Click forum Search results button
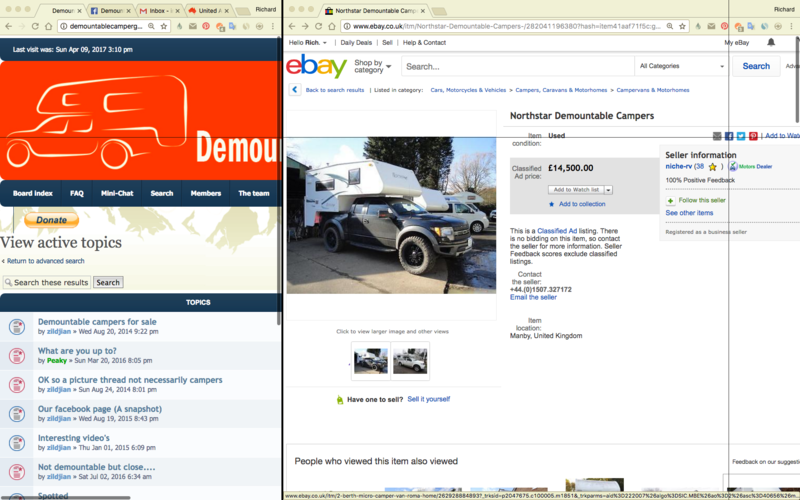This screenshot has width=800, height=500. [108, 282]
